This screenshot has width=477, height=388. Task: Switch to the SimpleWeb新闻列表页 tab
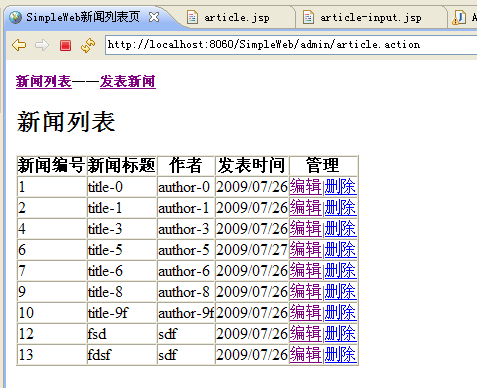[x=83, y=17]
